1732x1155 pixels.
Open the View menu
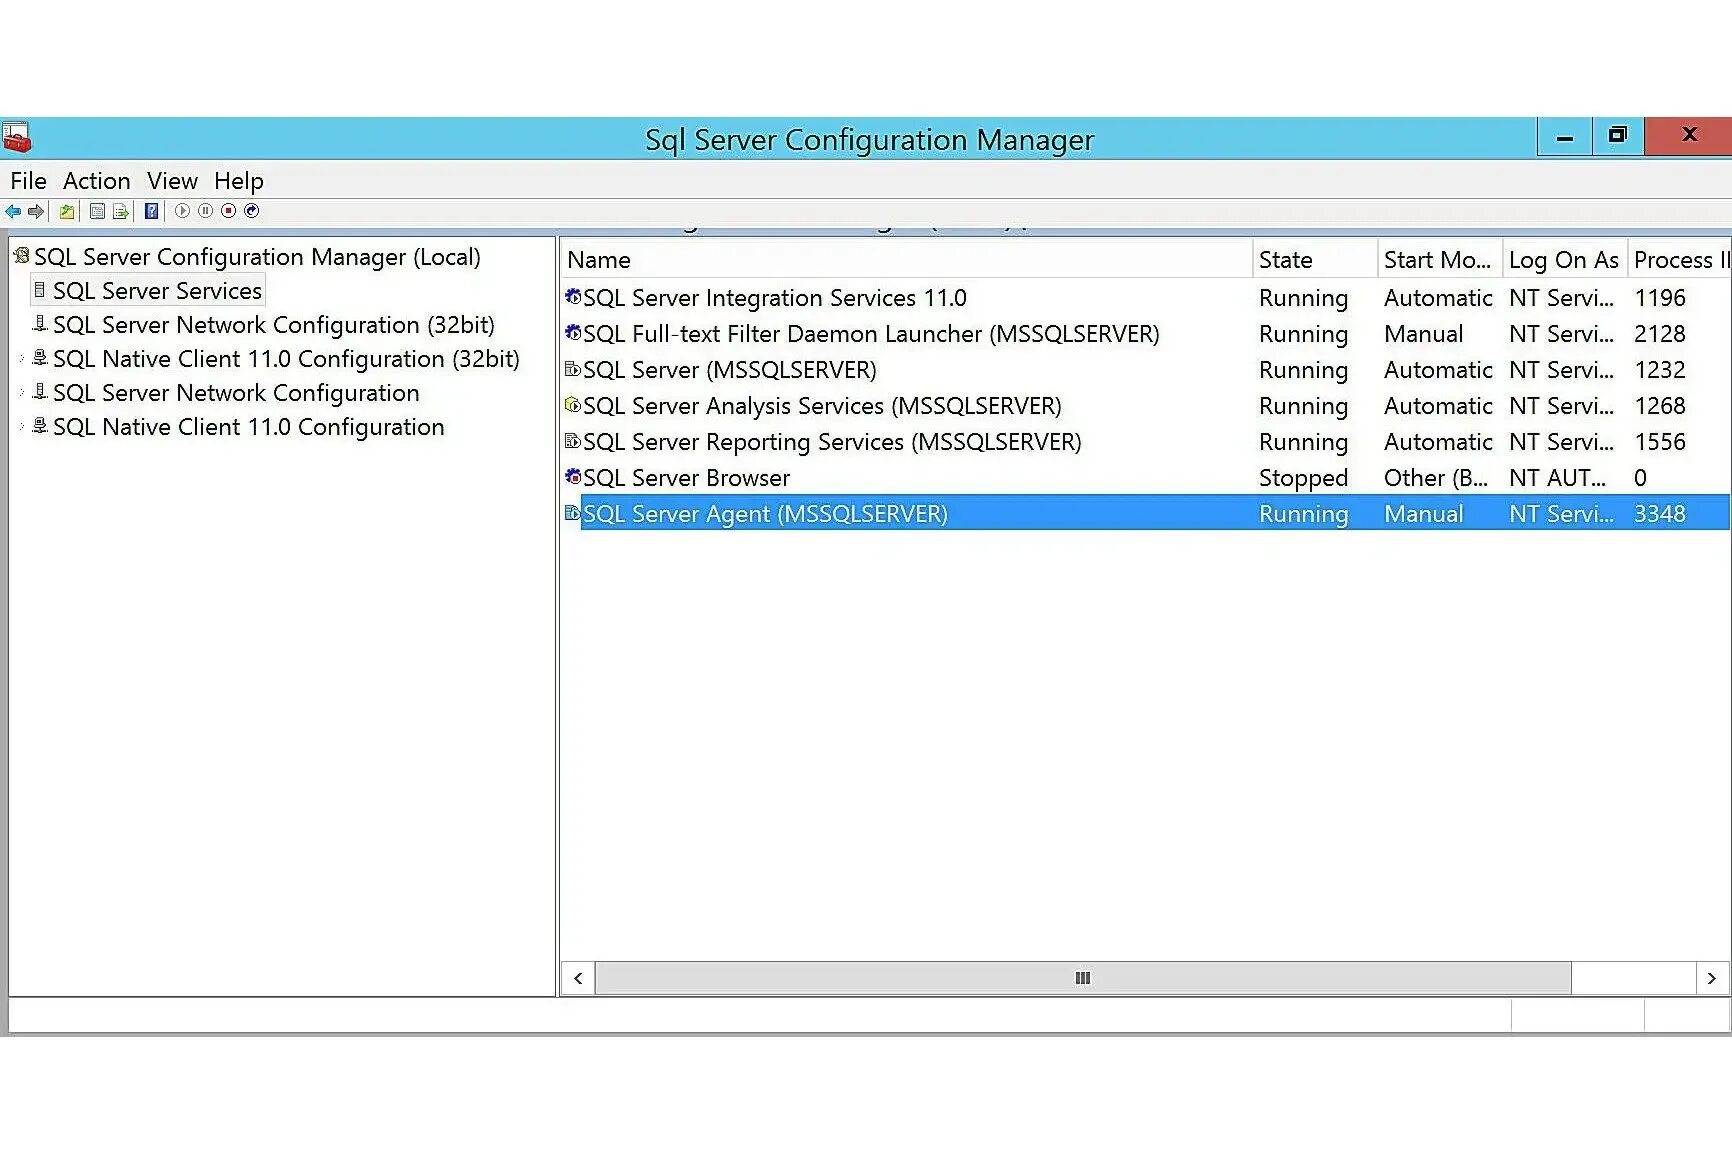172,181
